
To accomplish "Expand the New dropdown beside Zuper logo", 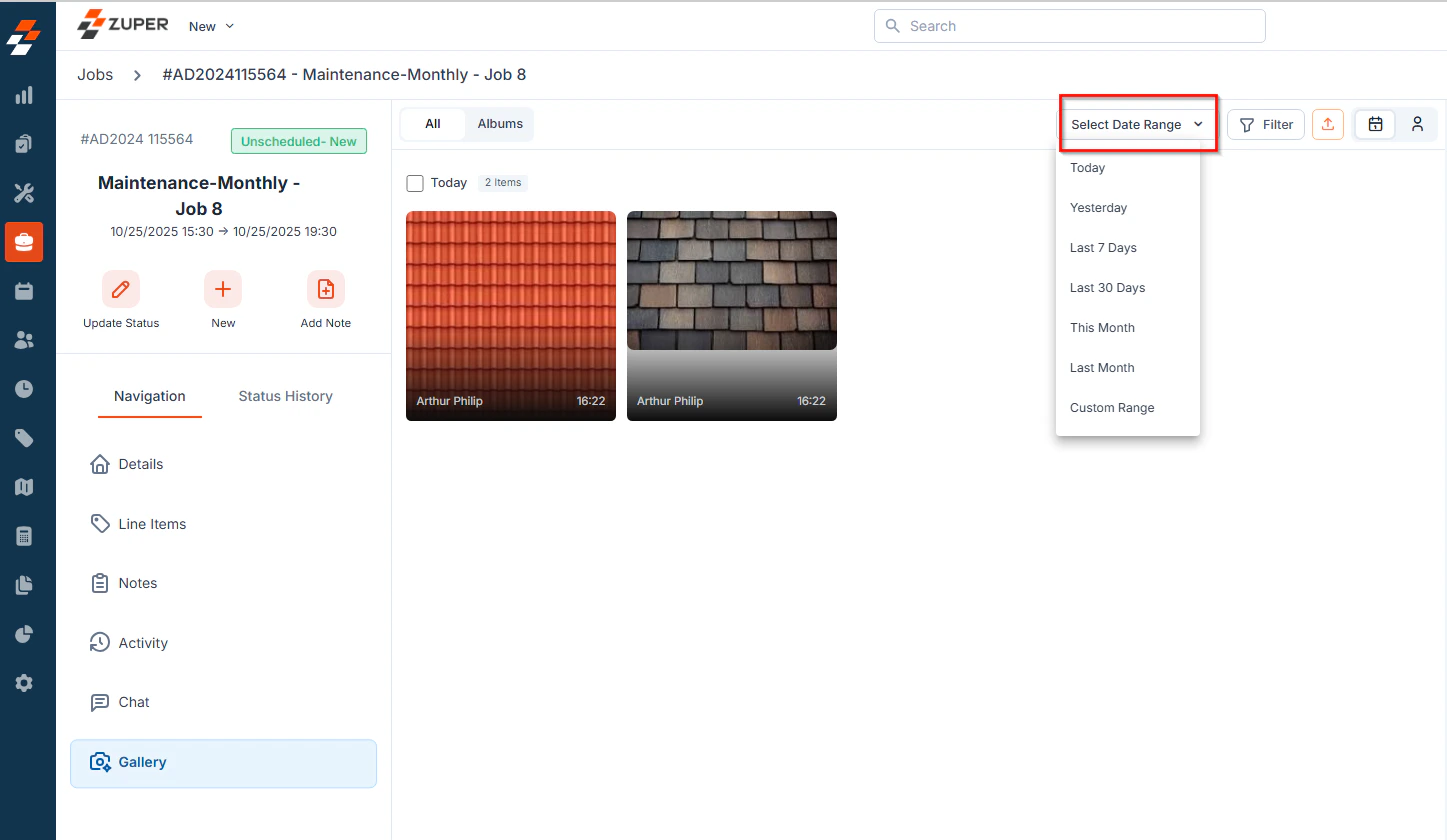I will click(212, 26).
